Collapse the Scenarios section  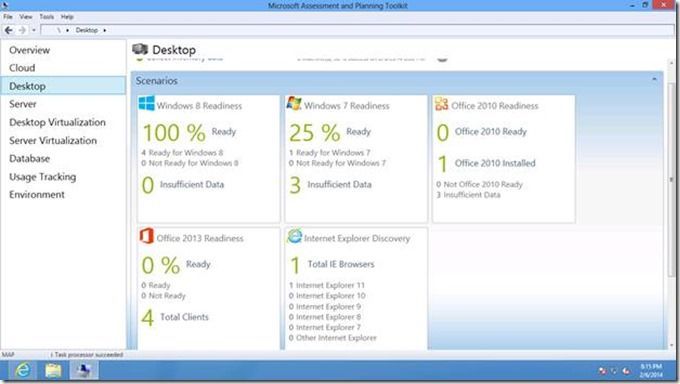click(x=654, y=79)
